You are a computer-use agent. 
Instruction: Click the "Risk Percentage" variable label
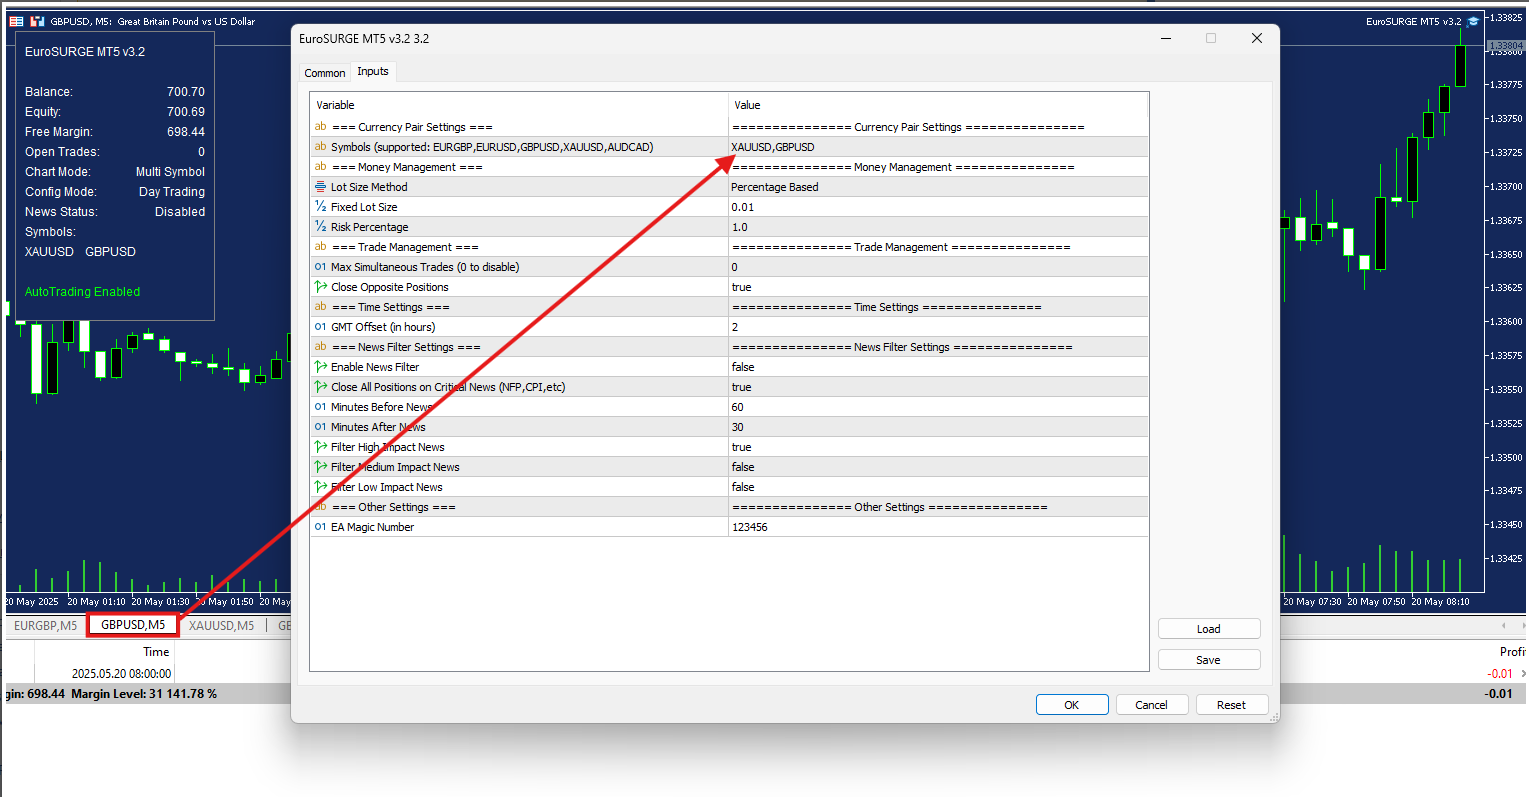click(370, 227)
